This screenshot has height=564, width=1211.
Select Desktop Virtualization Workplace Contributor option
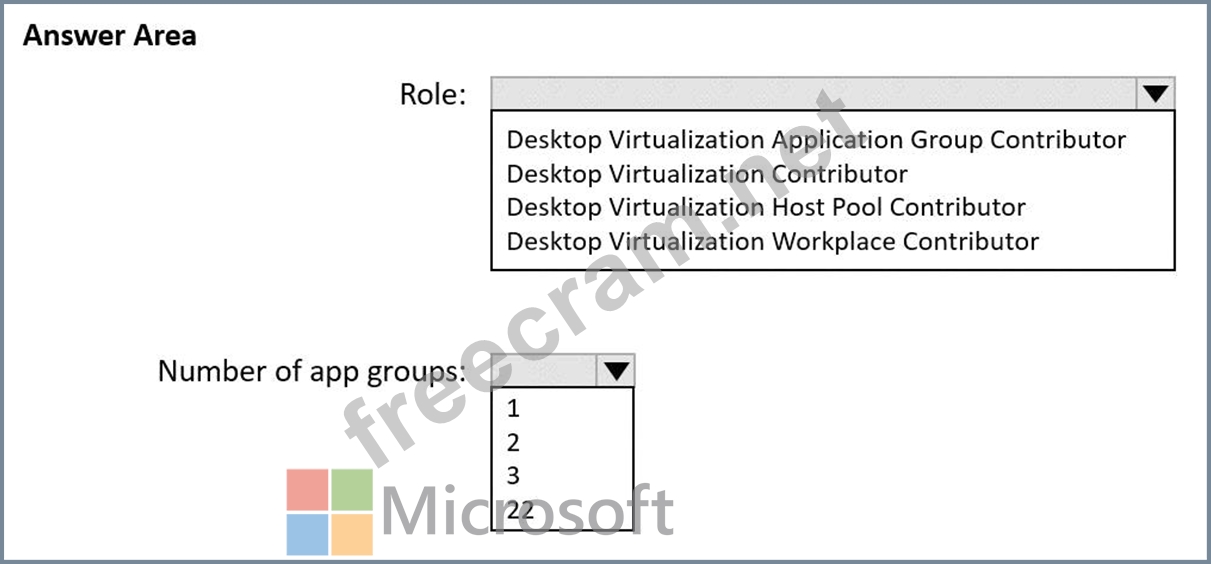tap(772, 241)
